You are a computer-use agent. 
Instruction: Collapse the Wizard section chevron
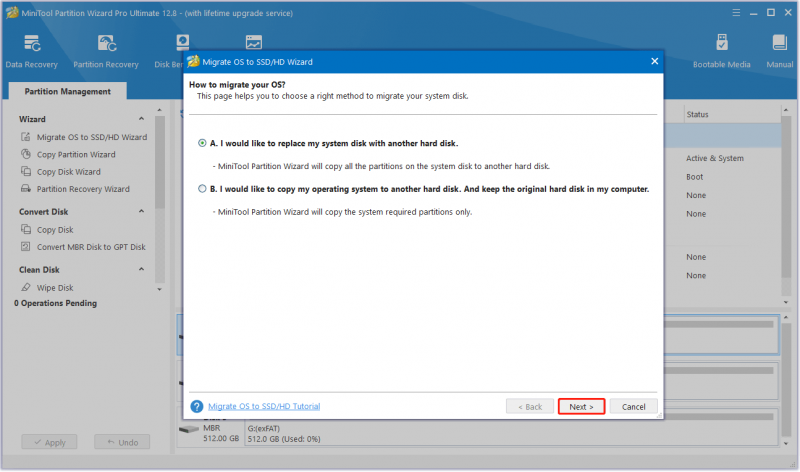click(x=141, y=119)
